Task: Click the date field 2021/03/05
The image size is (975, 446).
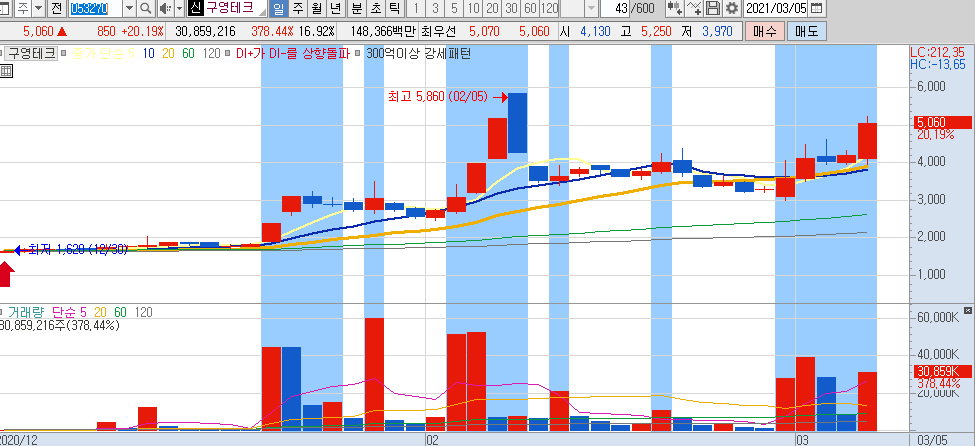Action: tap(776, 9)
